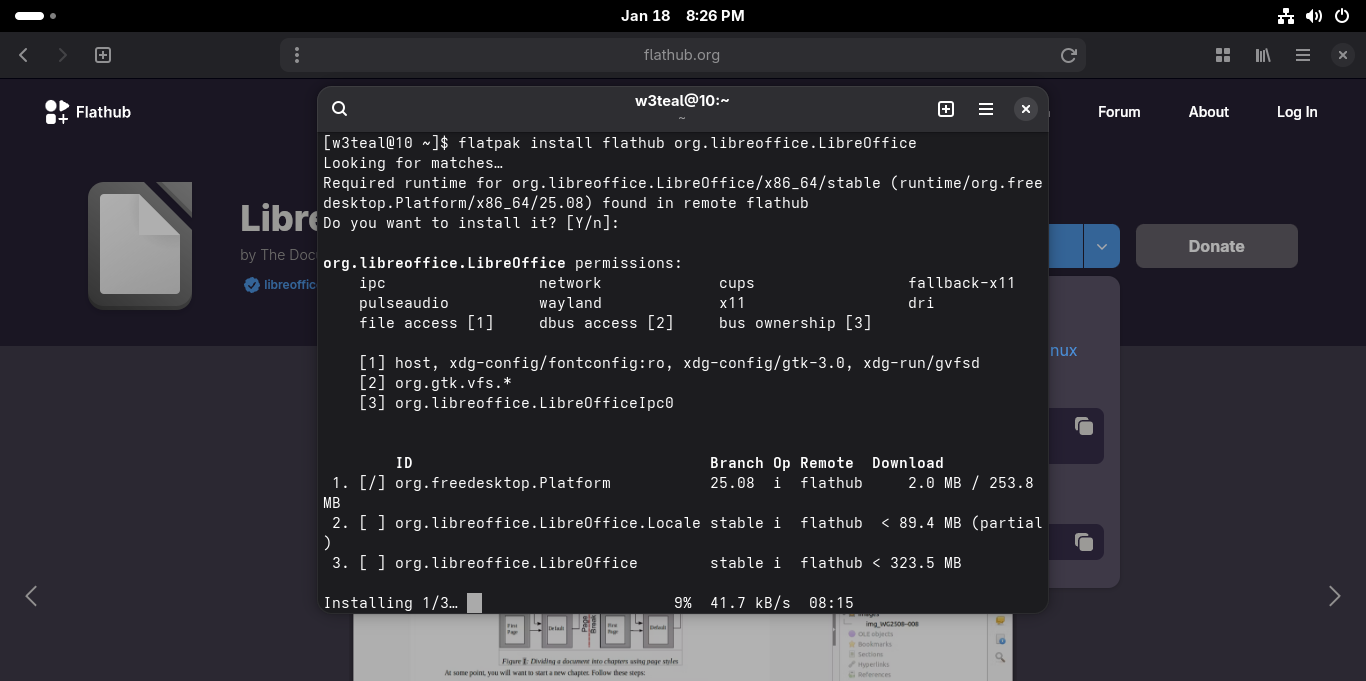The width and height of the screenshot is (1366, 681).
Task: Click the w3teal@10:~ terminal title
Action: [682, 101]
